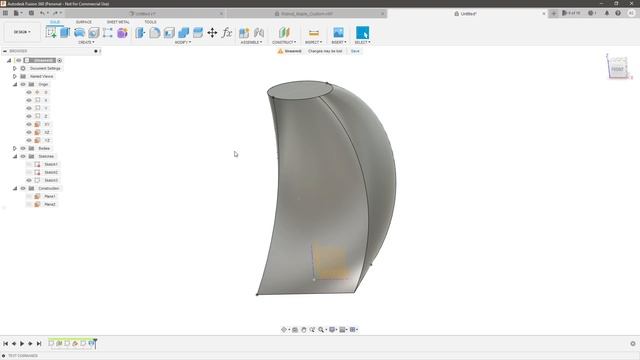Show hidden Sketch1
The width and height of the screenshot is (640, 360).
(x=29, y=164)
